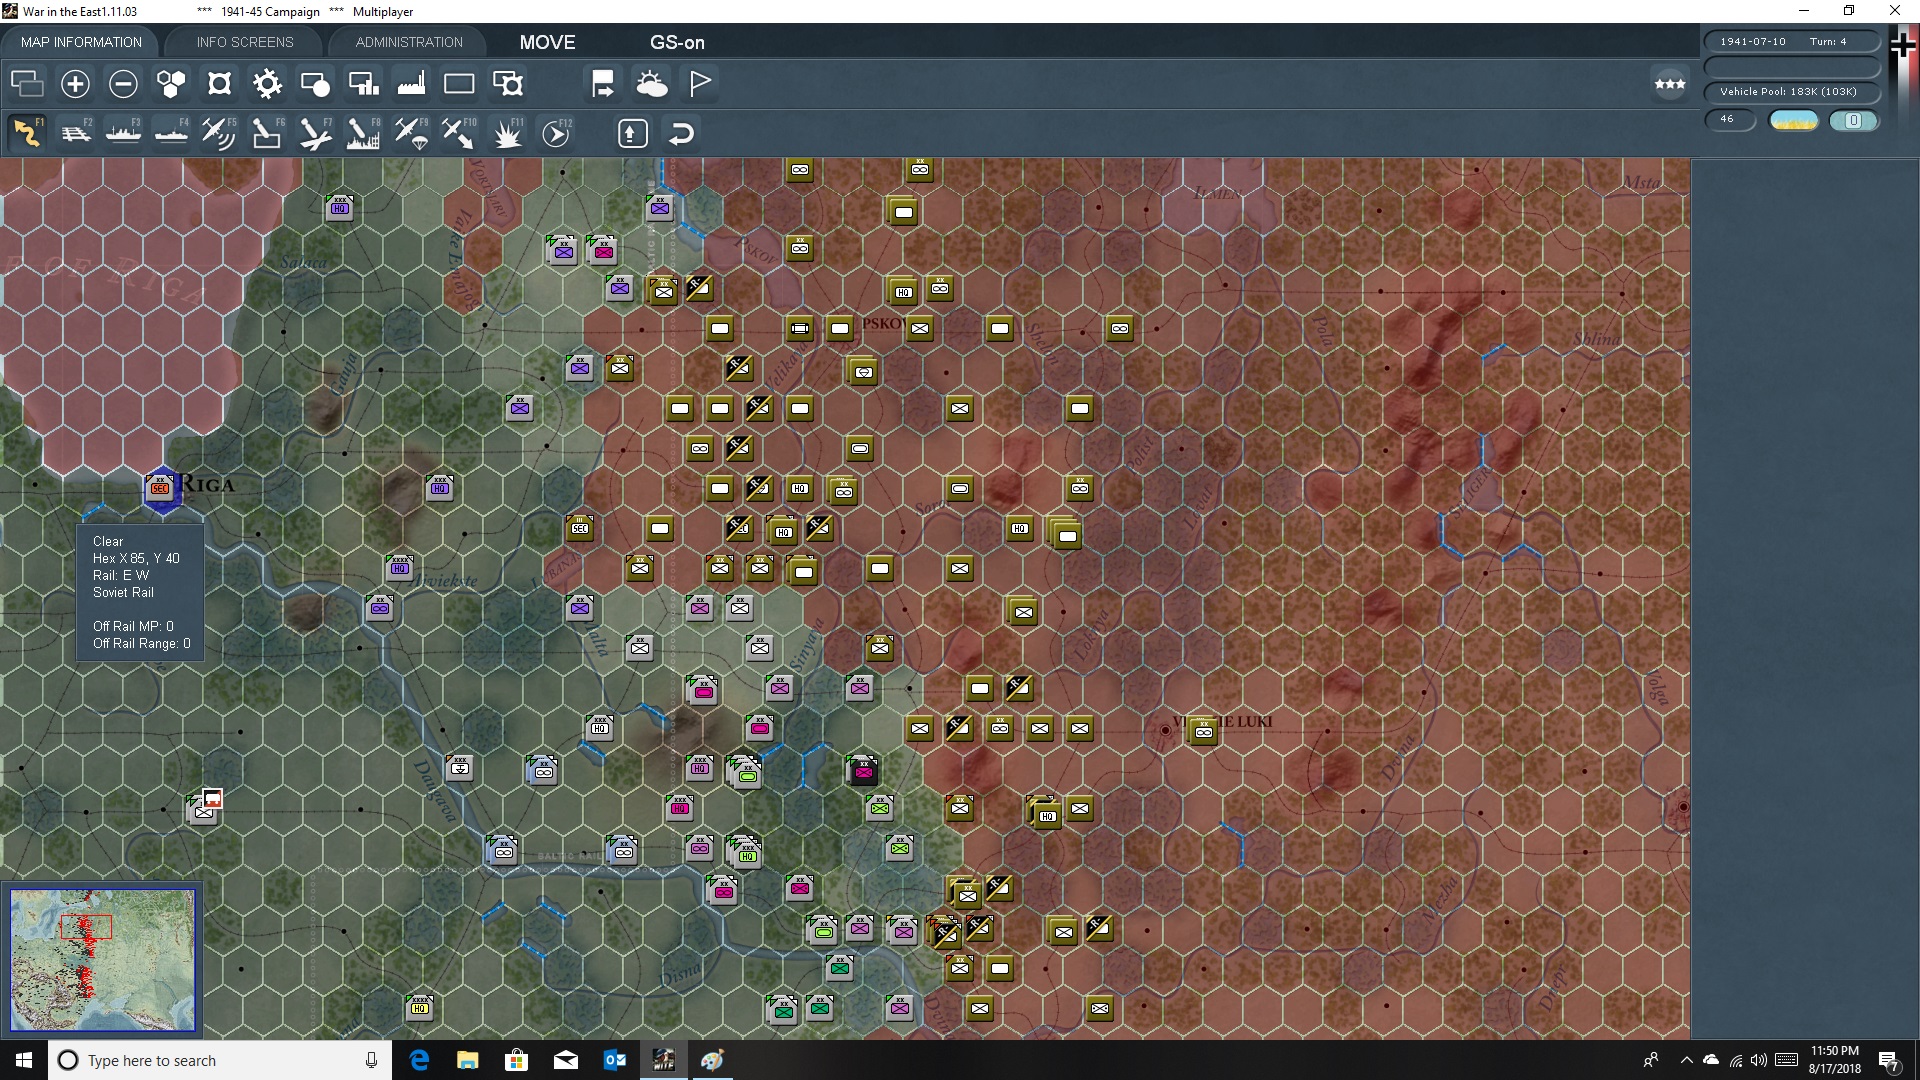
Task: Select Bomb unit (F6) icon
Action: point(267,133)
